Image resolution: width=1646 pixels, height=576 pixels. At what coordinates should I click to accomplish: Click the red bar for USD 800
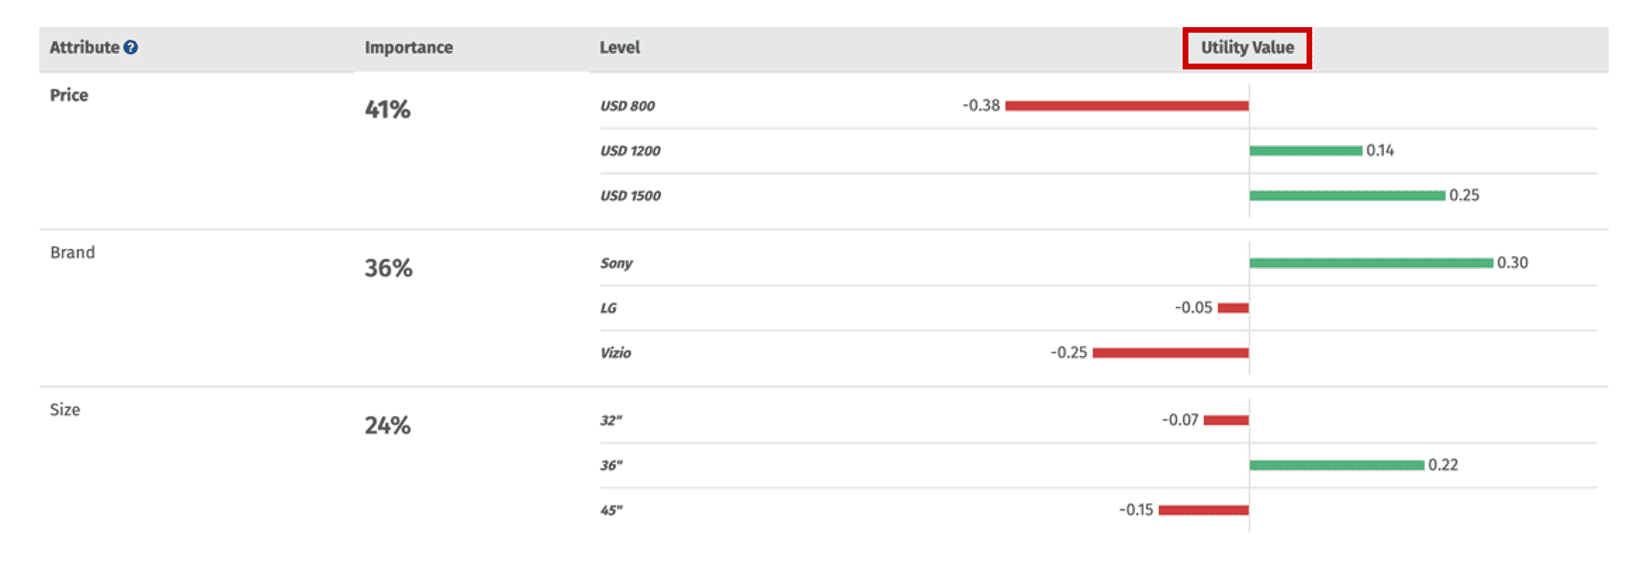[x=1126, y=106]
